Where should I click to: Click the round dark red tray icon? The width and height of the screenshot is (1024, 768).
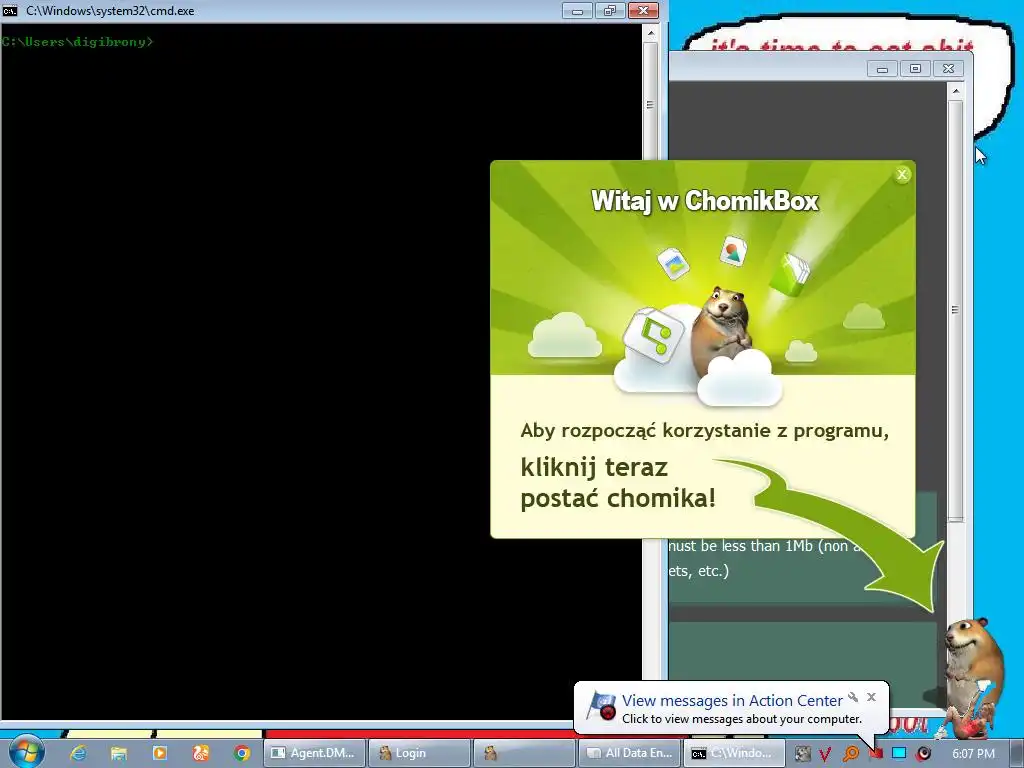pyautogui.click(x=923, y=754)
